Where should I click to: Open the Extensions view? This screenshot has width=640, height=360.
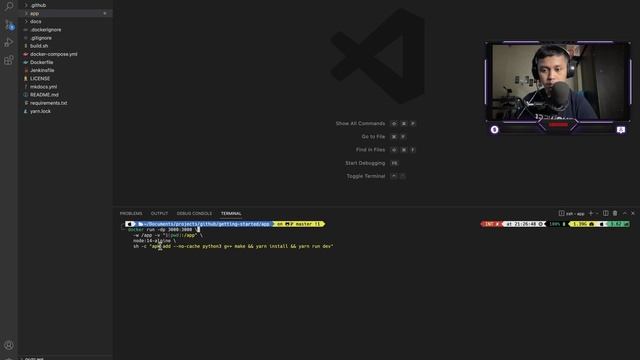[x=9, y=60]
